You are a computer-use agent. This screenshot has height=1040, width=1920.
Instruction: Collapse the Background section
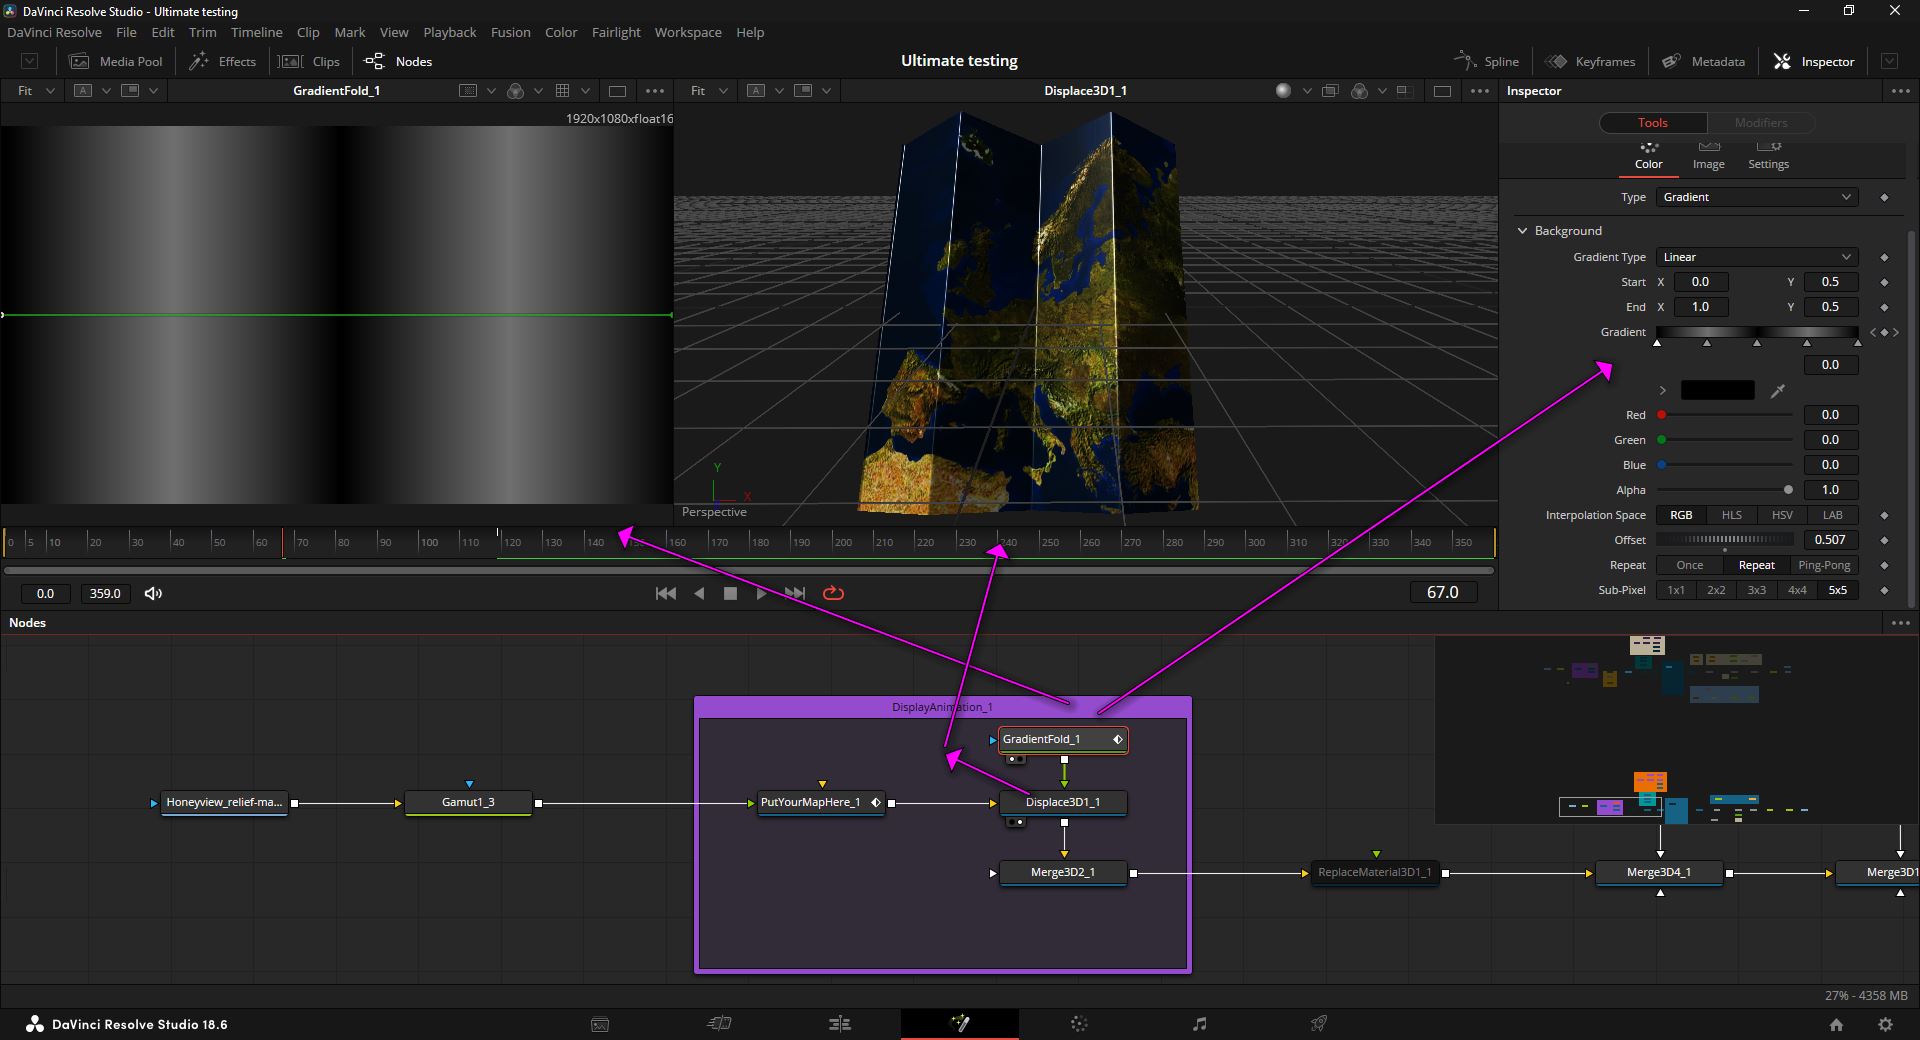pos(1523,231)
